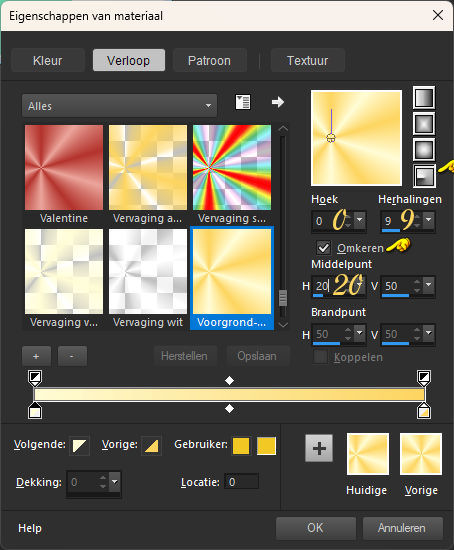This screenshot has width=454, height=550.
Task: Click the bottom-right color stop marker
Action: point(424,411)
